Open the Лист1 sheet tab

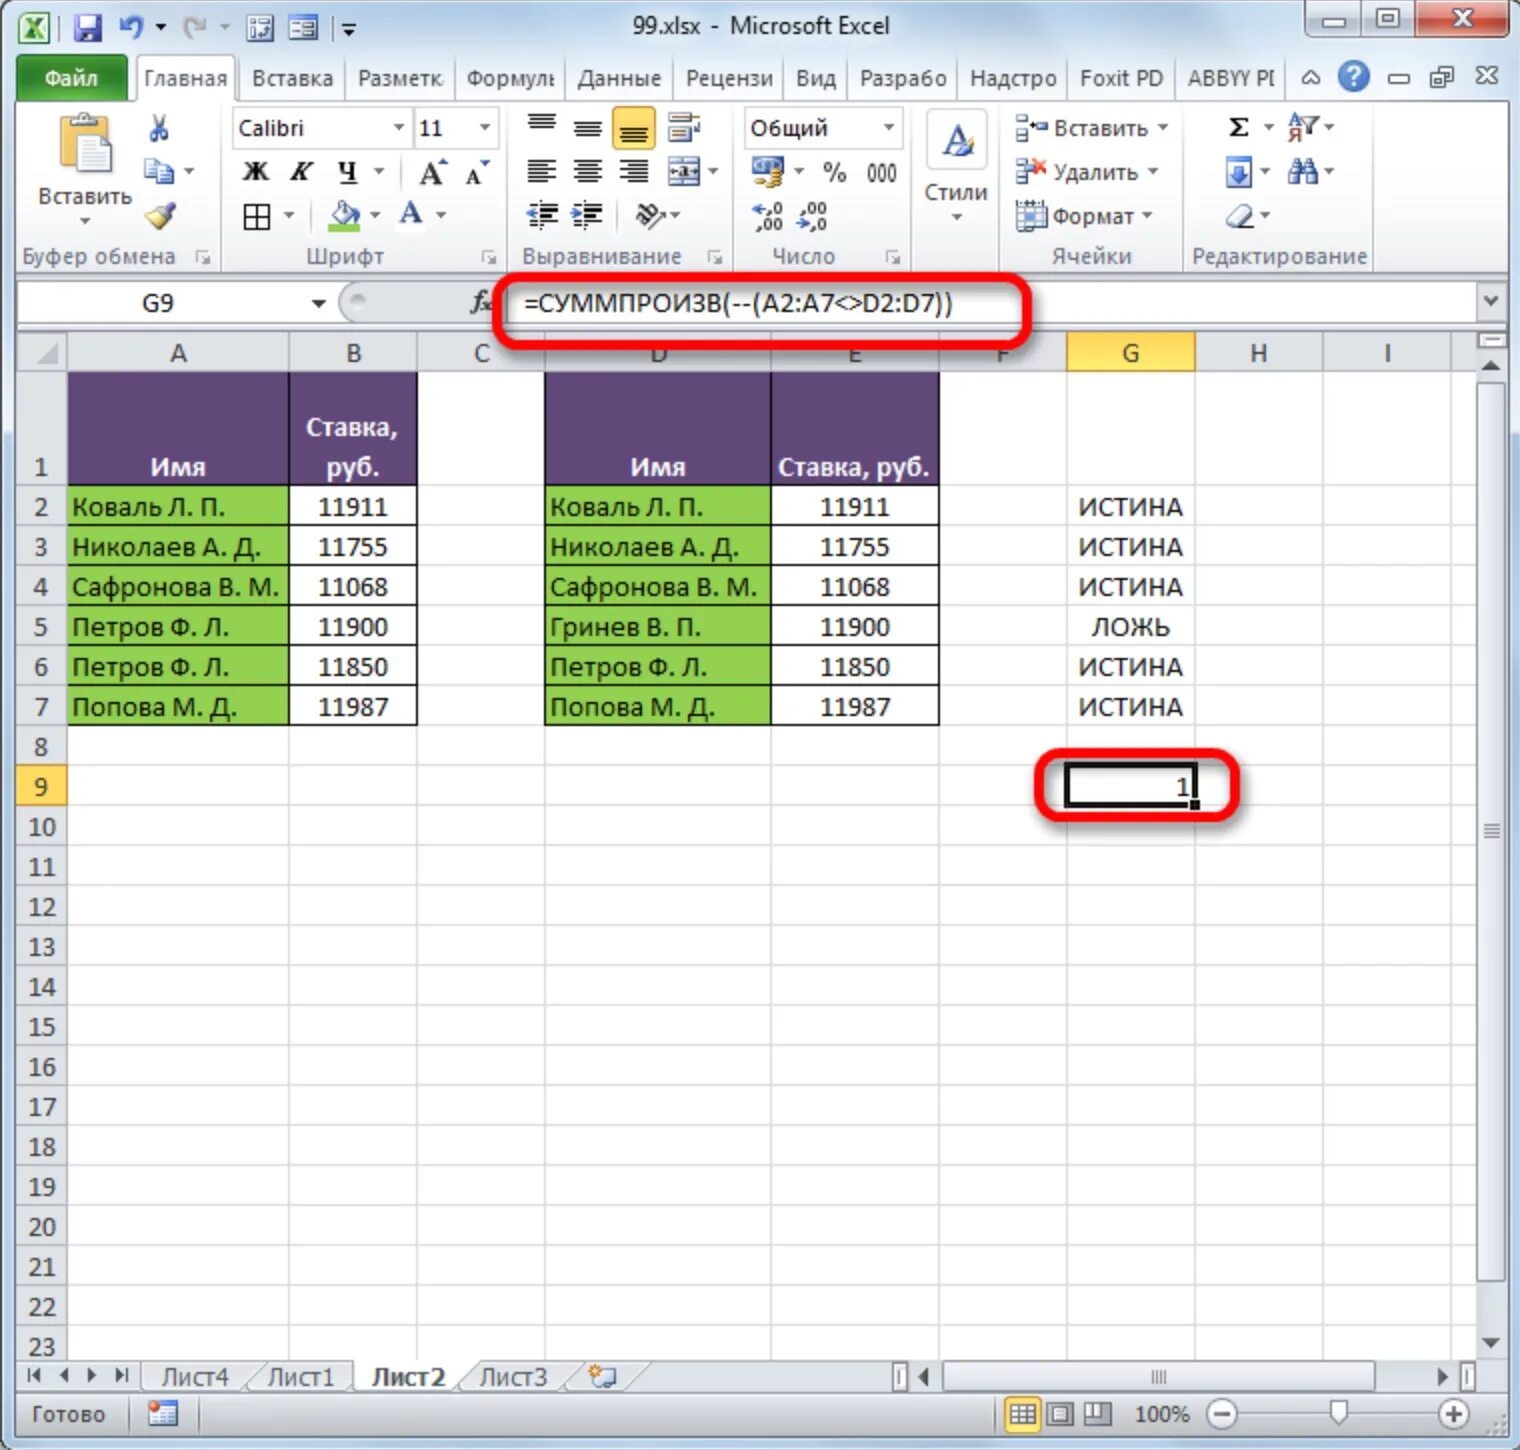click(300, 1377)
